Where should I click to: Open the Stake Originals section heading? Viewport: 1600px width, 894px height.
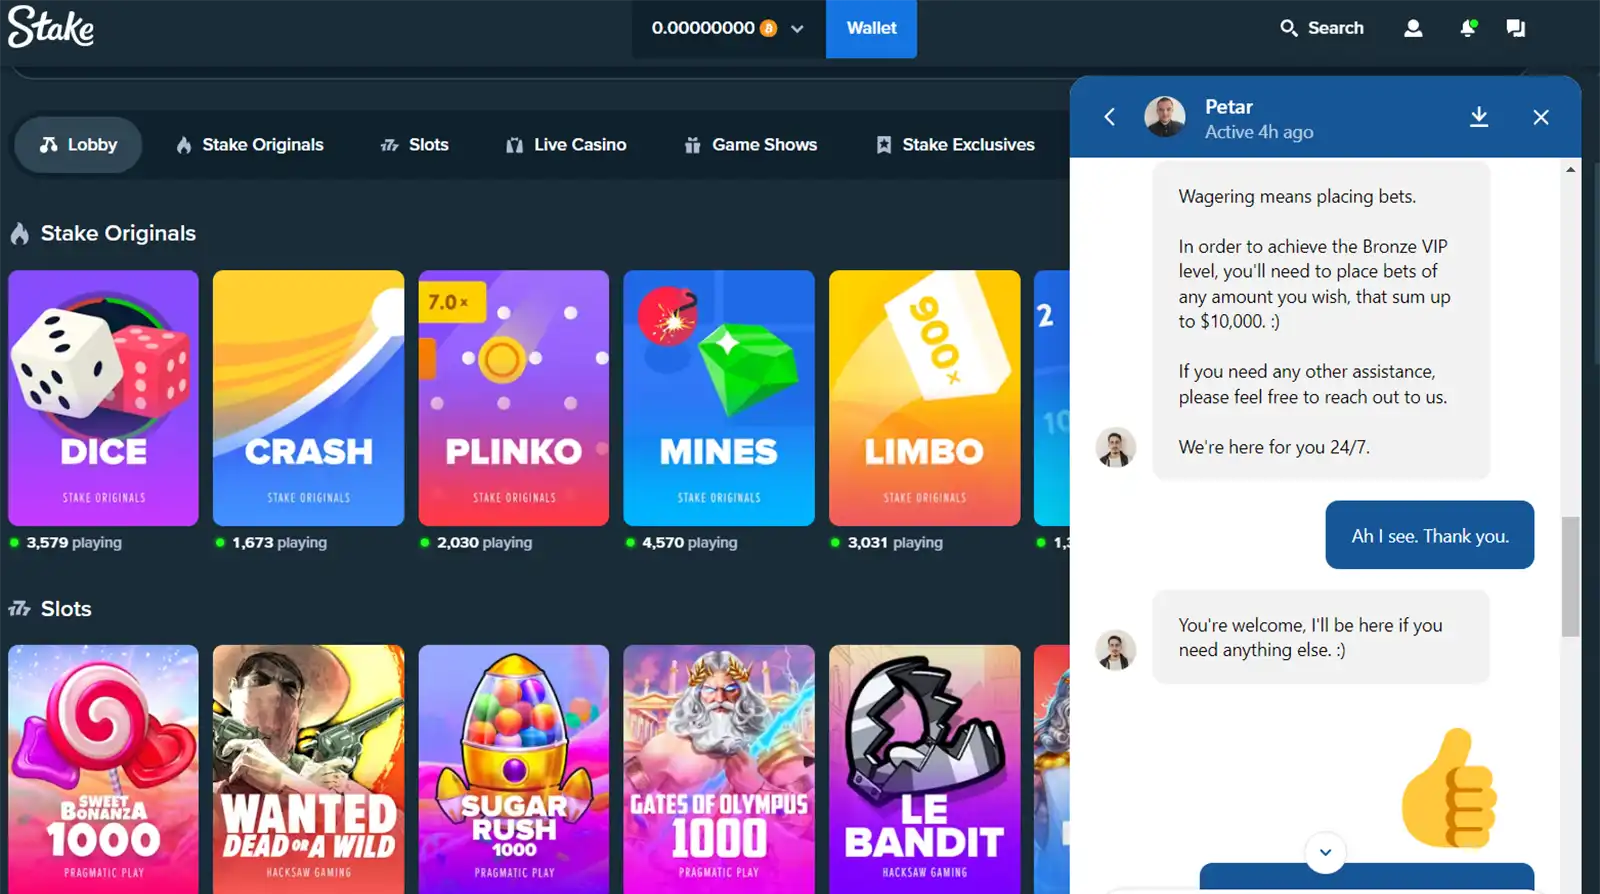click(x=103, y=233)
